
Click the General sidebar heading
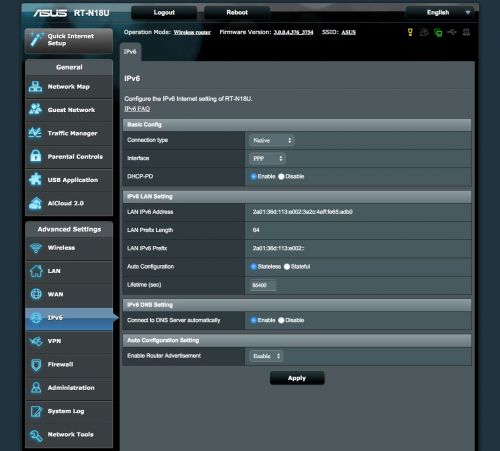69,67
